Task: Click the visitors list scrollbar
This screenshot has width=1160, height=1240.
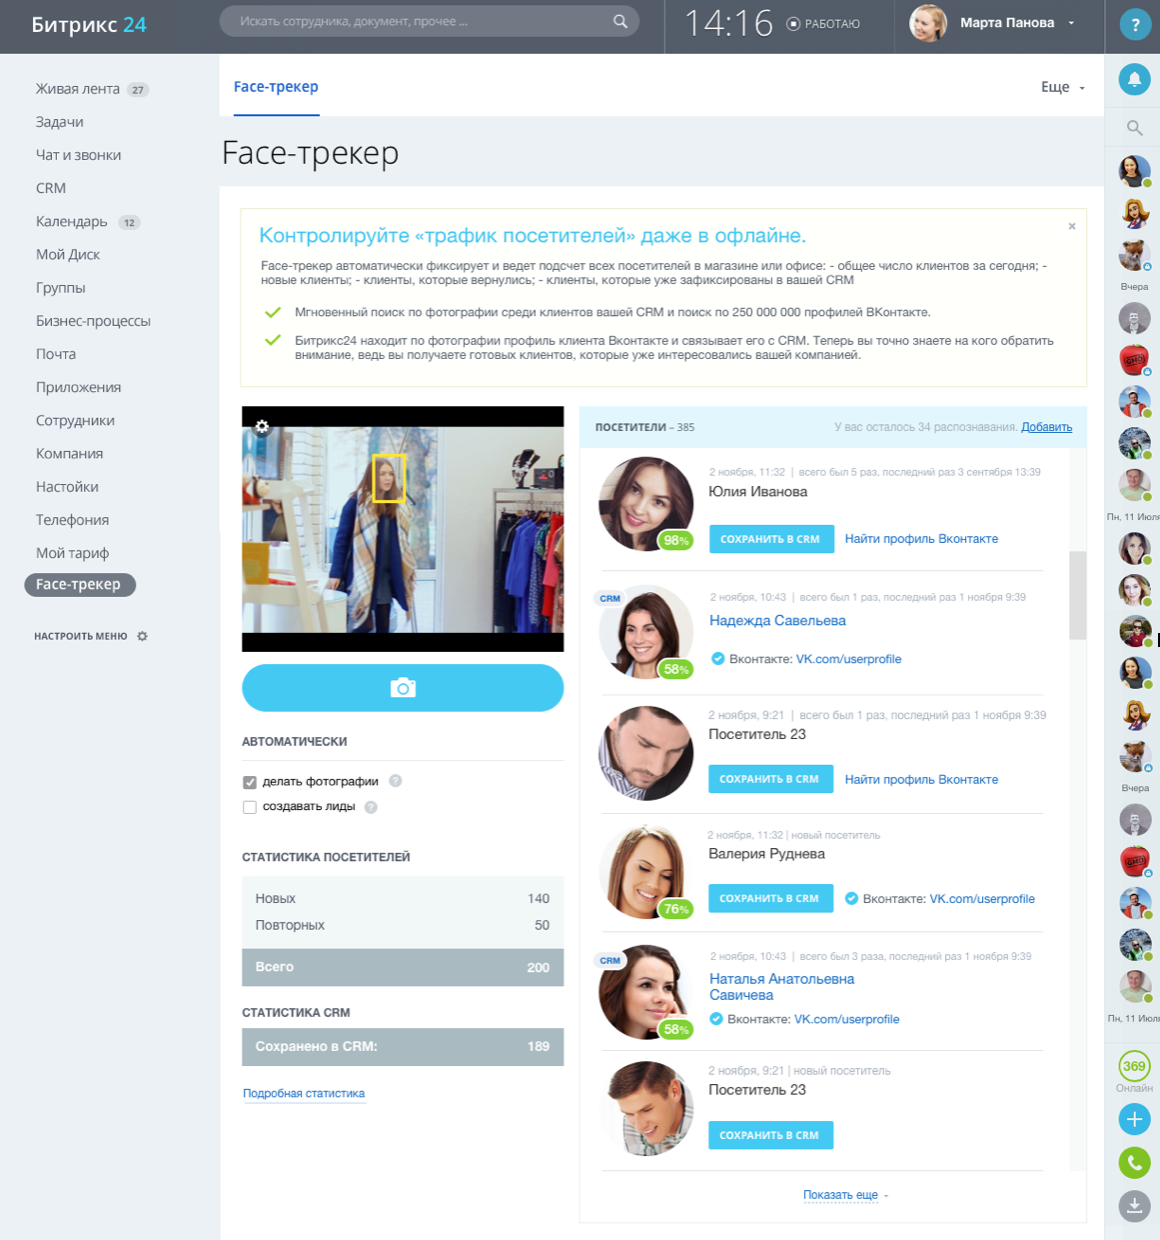Action: [1077, 595]
